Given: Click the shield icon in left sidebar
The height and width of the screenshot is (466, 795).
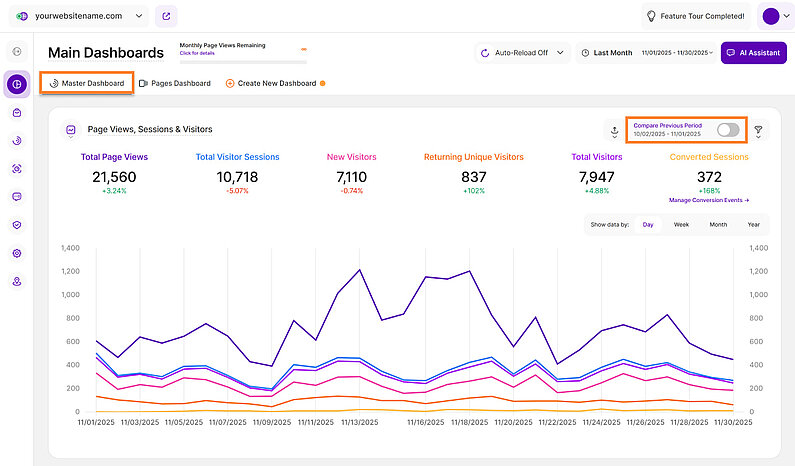Looking at the screenshot, I should pos(17,225).
